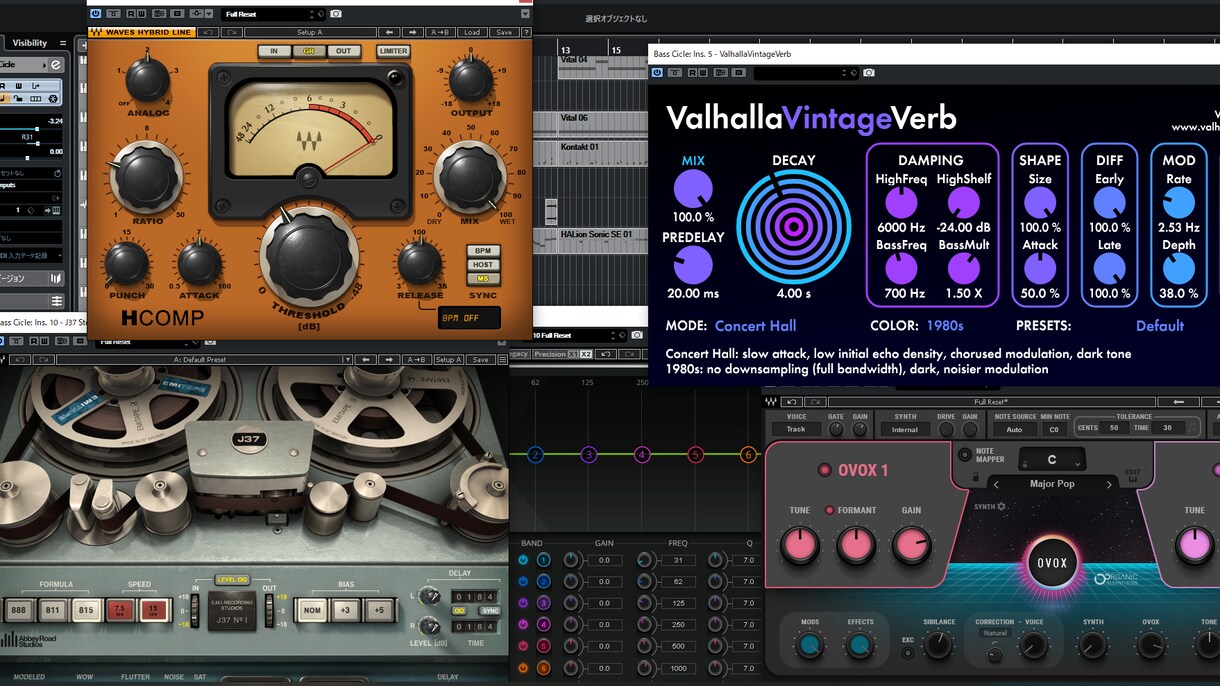Open Valhalla COLOR 1980s selector

point(944,326)
